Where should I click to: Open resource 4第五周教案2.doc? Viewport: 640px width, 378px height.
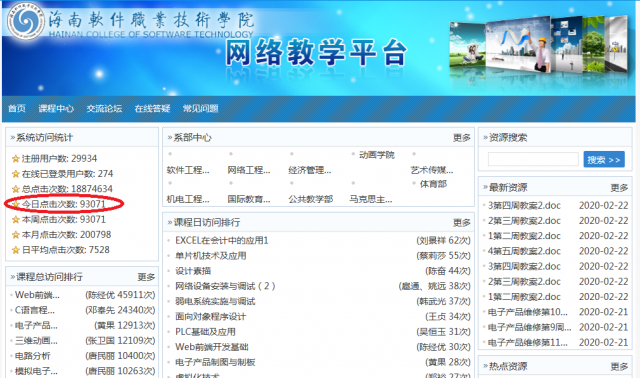tap(524, 251)
